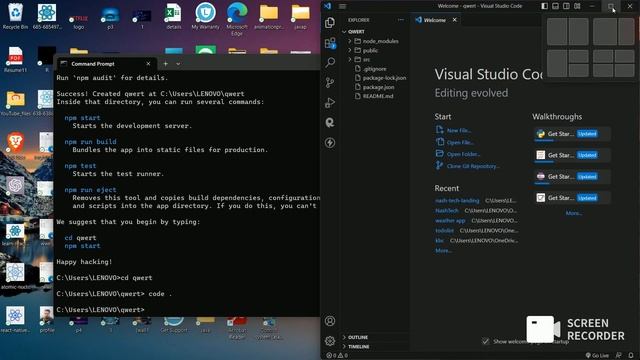Toggle the Primary Side Bar visibility

[544, 6]
